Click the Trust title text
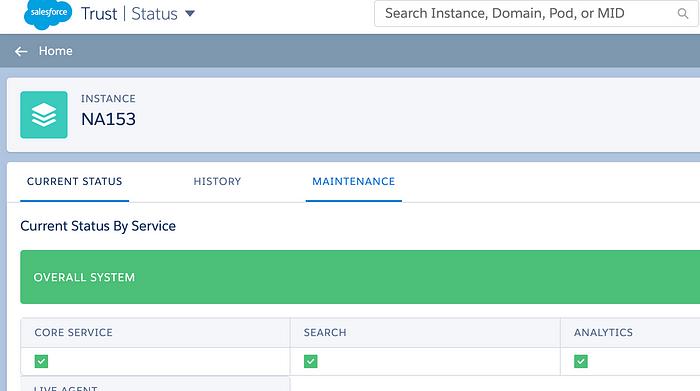The height and width of the screenshot is (391, 700). click(99, 14)
